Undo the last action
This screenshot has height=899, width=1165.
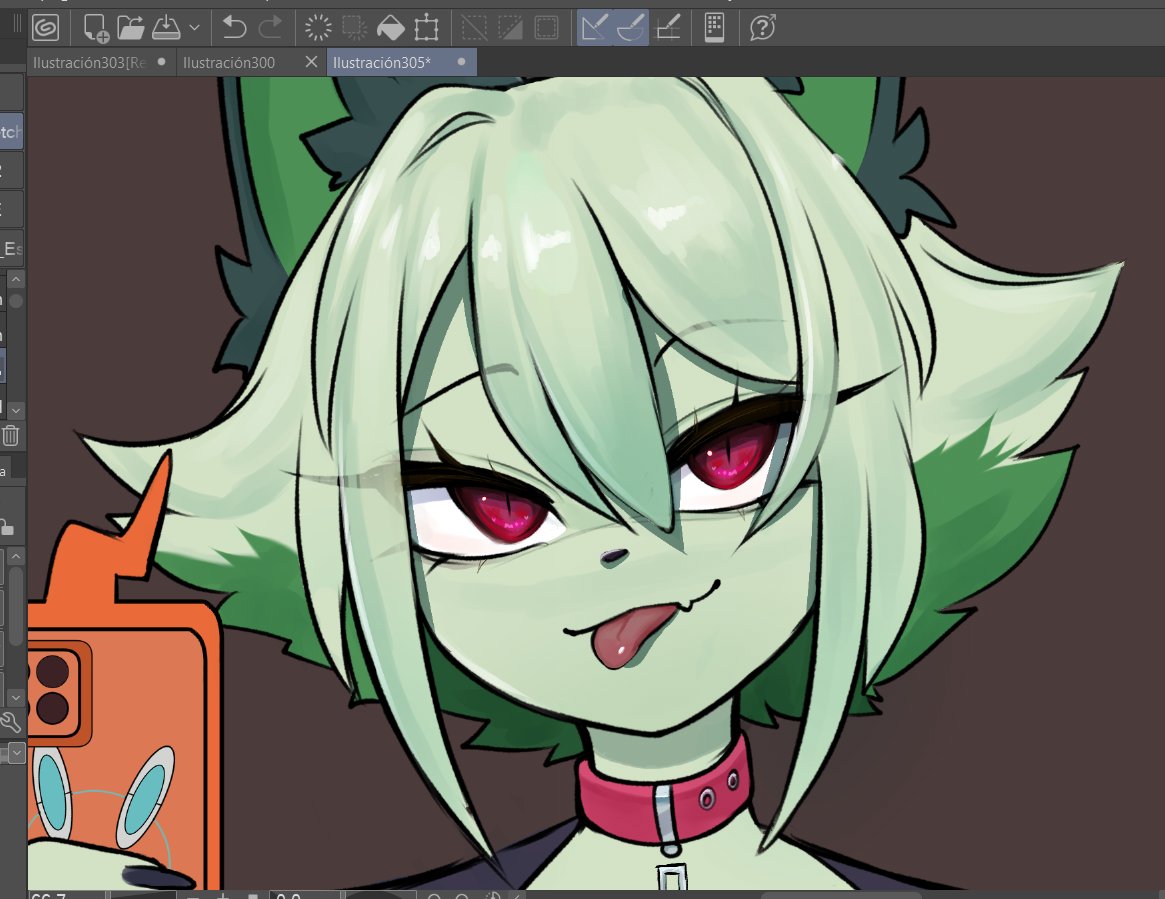click(234, 28)
